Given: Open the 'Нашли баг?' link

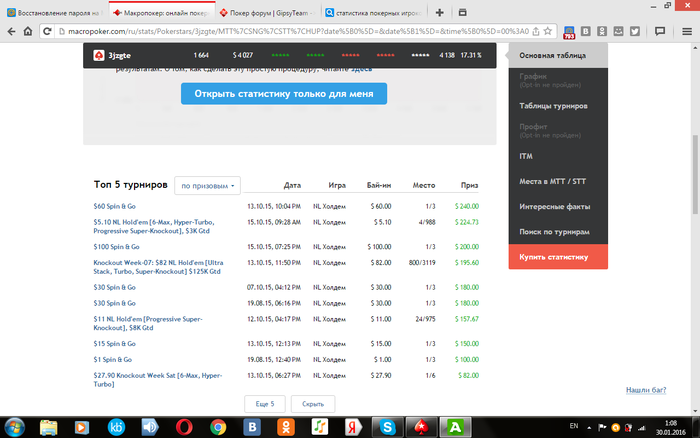Looking at the screenshot, I should coord(646,390).
